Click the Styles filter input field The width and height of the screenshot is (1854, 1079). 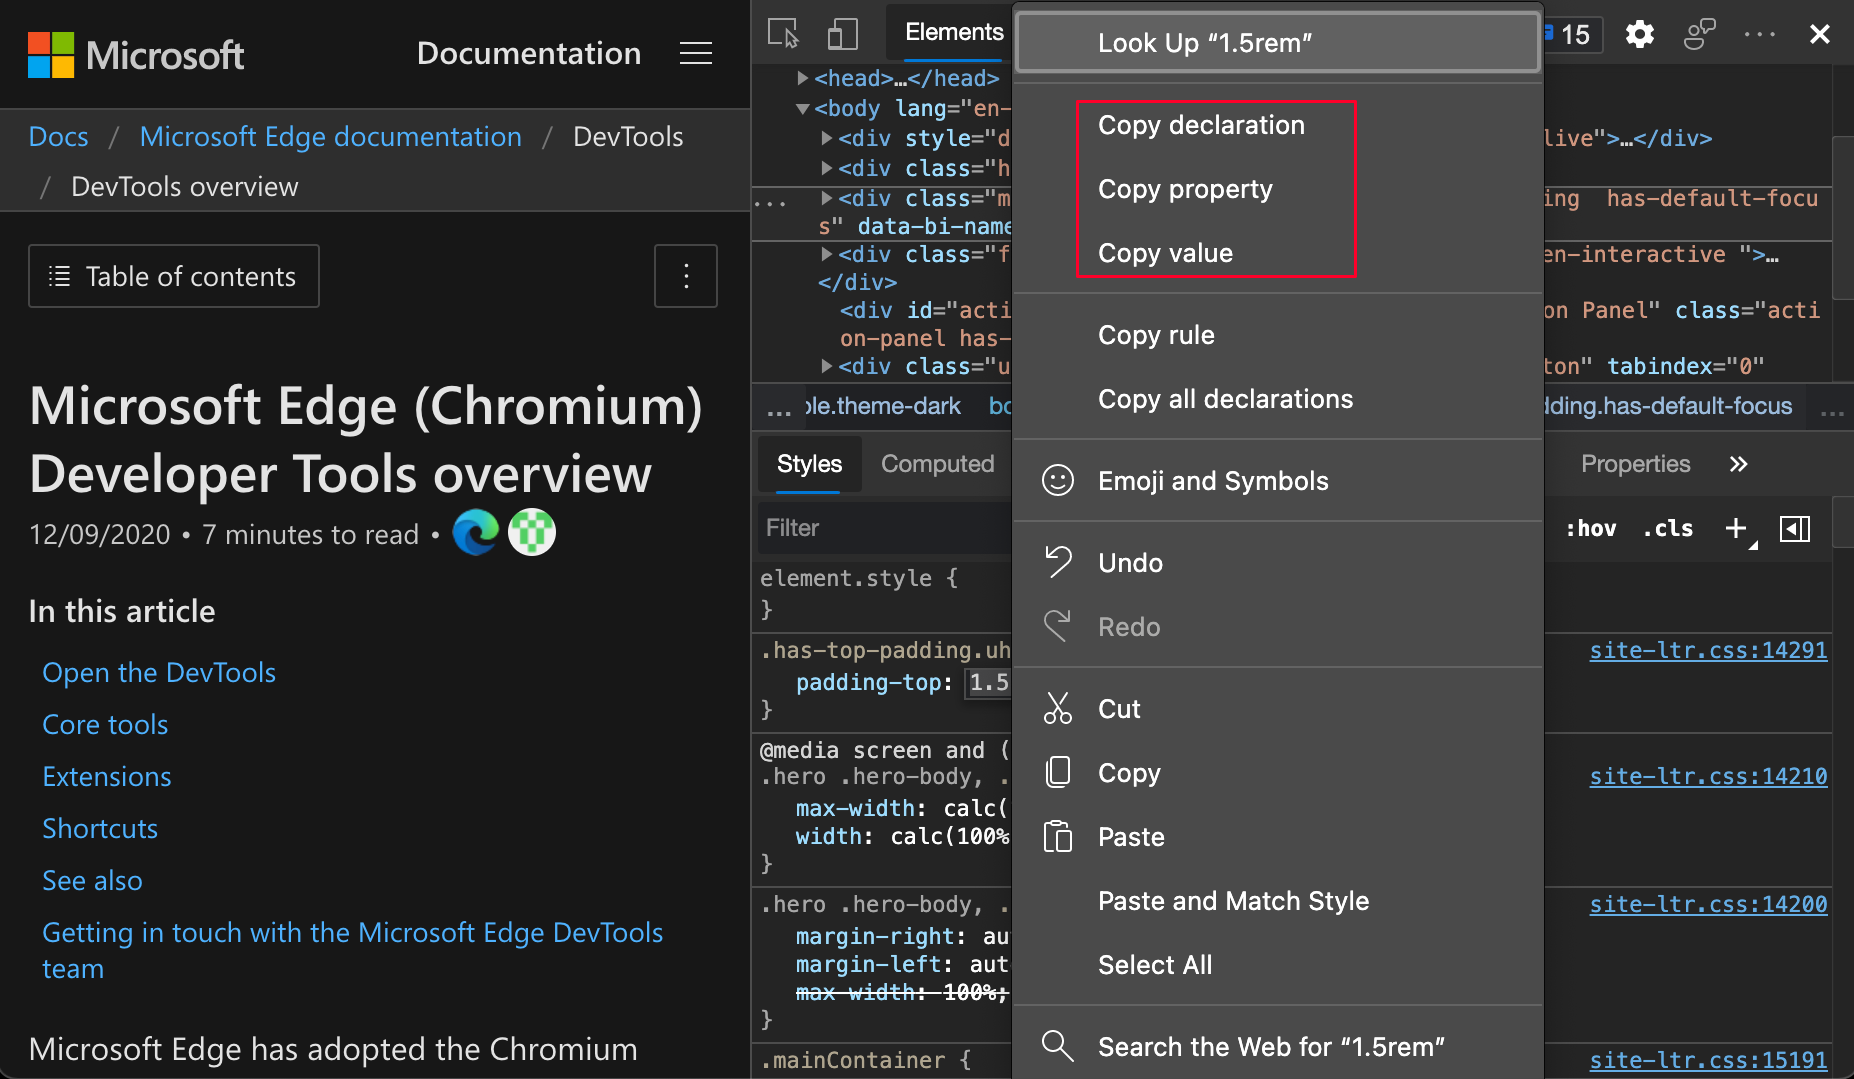coord(880,528)
